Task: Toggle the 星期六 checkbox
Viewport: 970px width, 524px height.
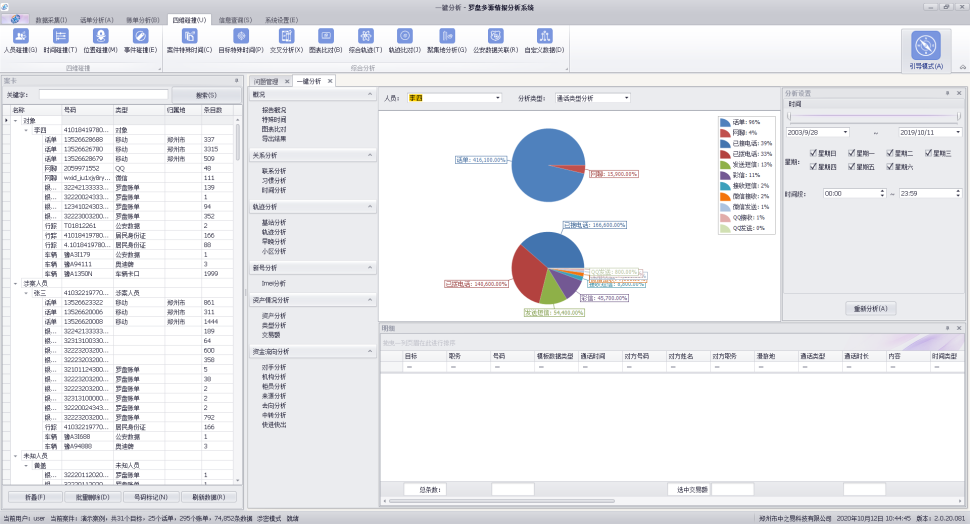Action: [x=890, y=166]
